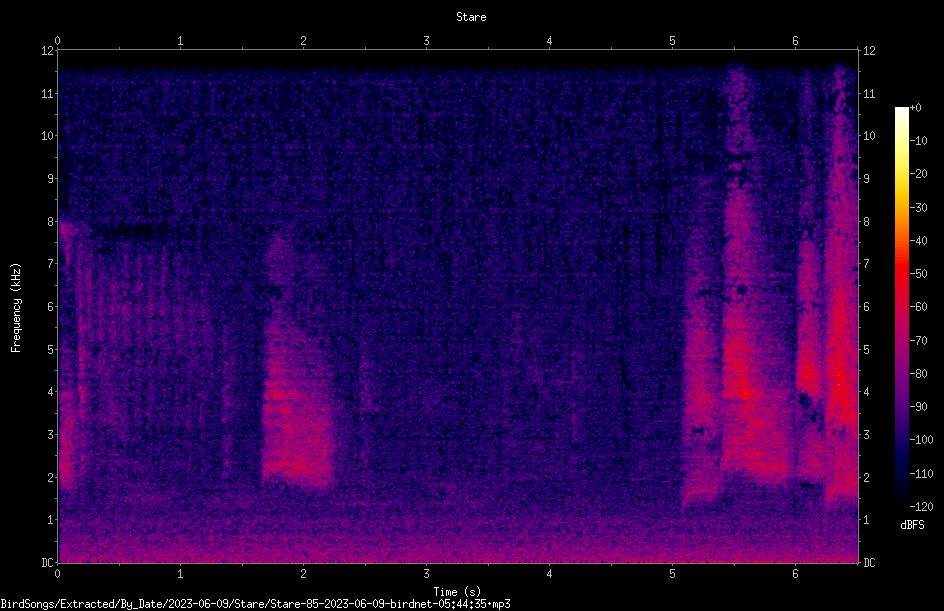Click the "6" tick on the right frequency axis

pyautogui.click(x=866, y=307)
